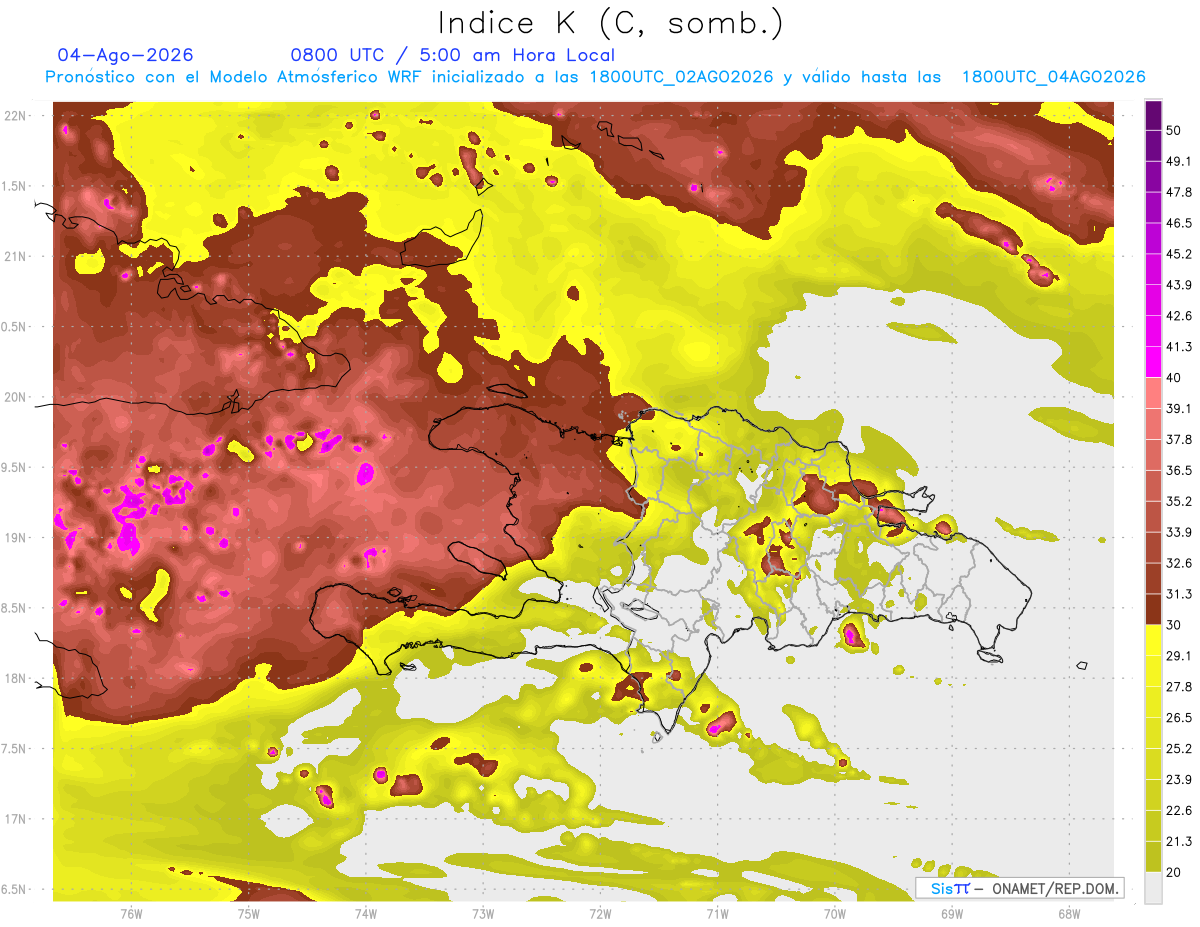Click the '45.2' colorbar label
The image size is (1200, 927).
point(1179,253)
